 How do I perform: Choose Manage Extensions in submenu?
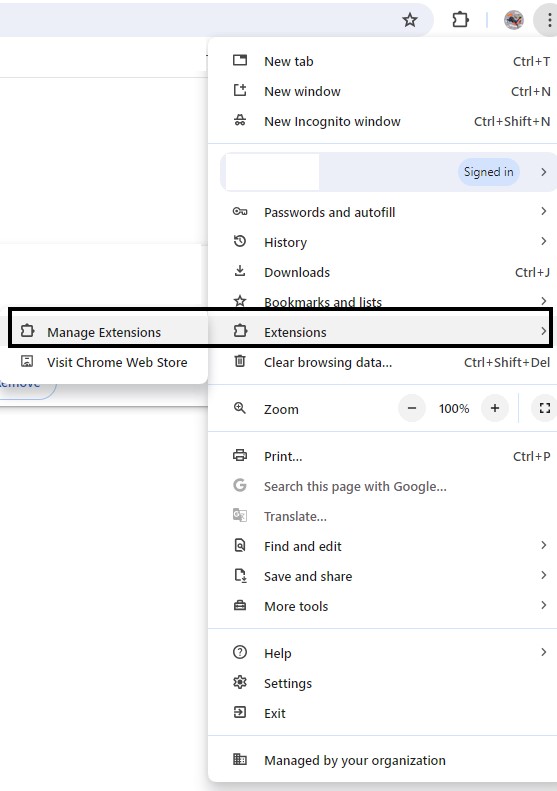(x=104, y=332)
